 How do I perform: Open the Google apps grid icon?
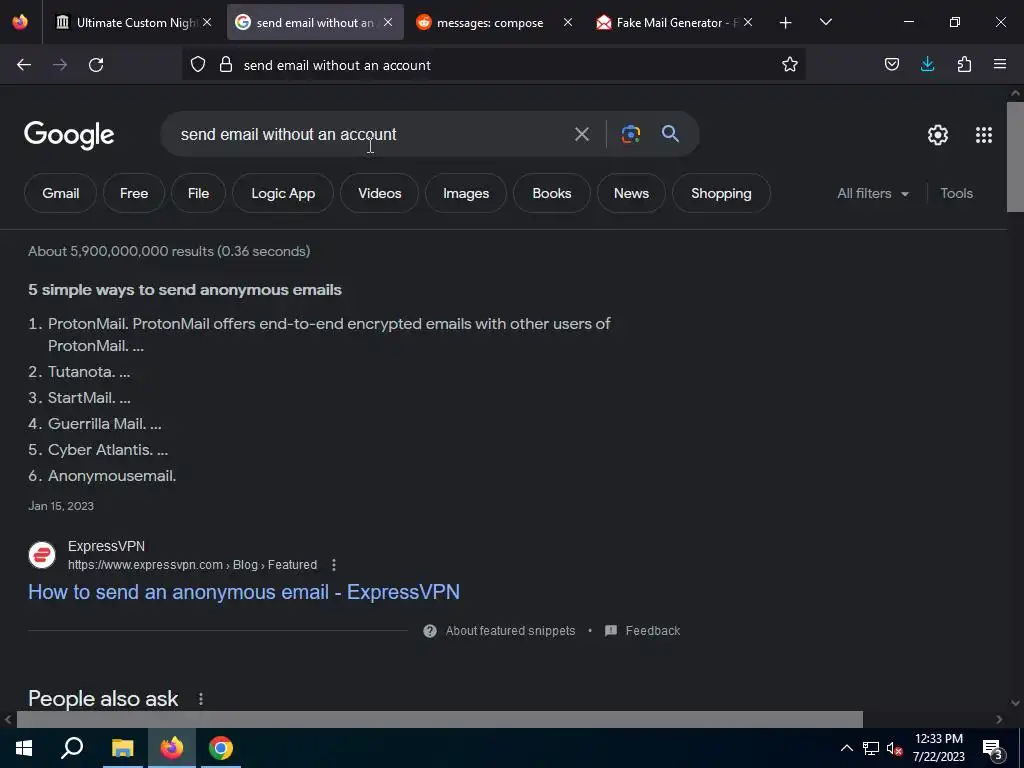coord(984,135)
